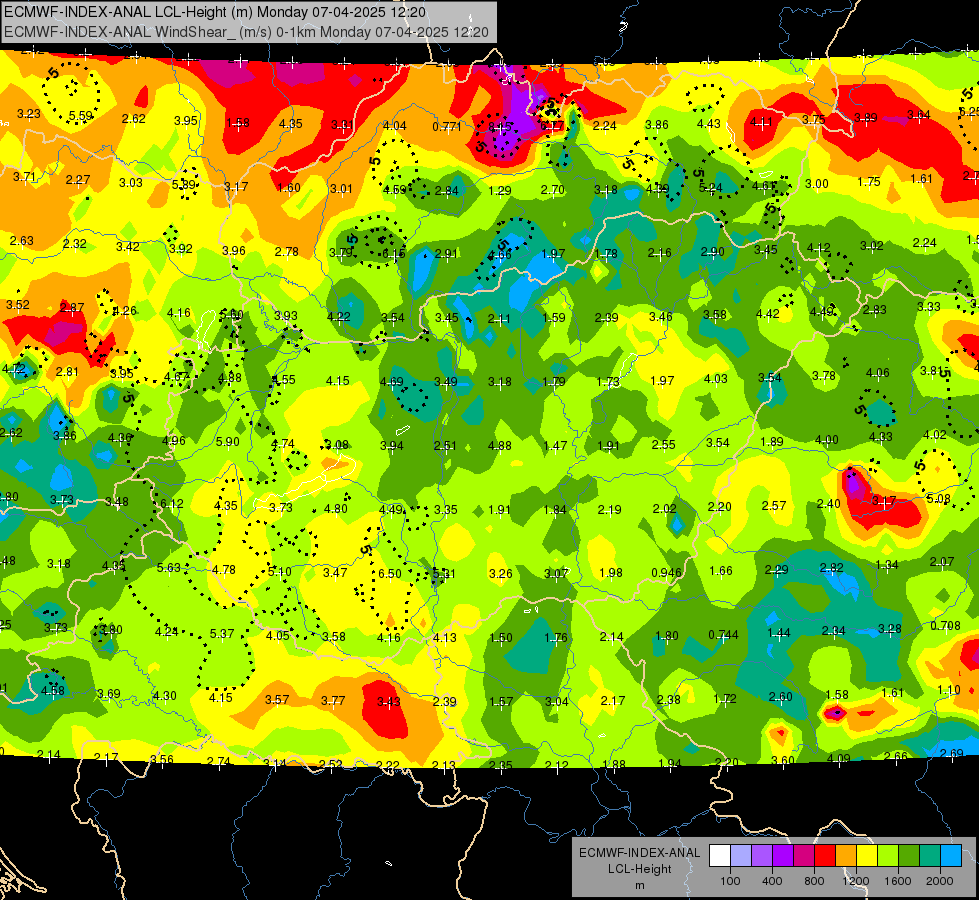The image size is (979, 900).
Task: Click wind shear value 0.744
Action: tap(723, 635)
